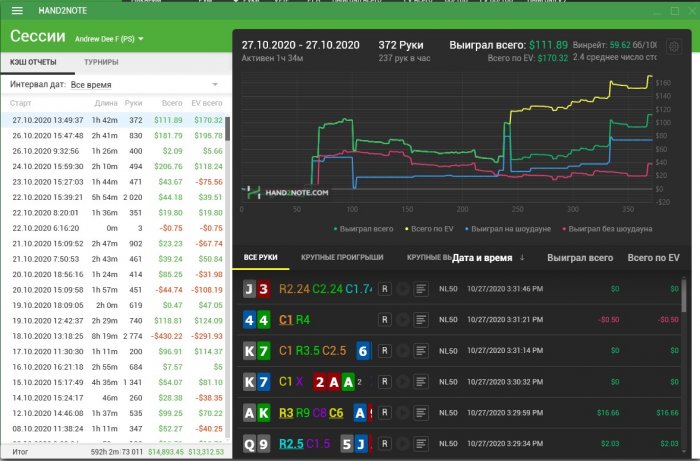The image size is (700, 461).
Task: Sort sessions by Длина column header
Action: click(106, 103)
